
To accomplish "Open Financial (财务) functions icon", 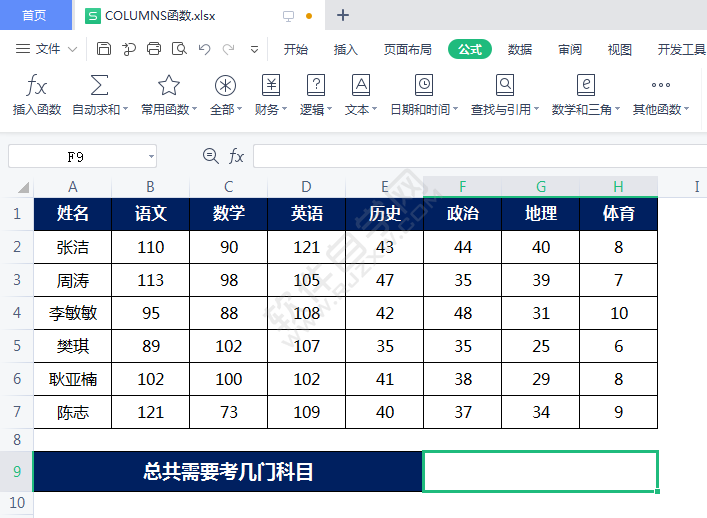I will tap(271, 85).
